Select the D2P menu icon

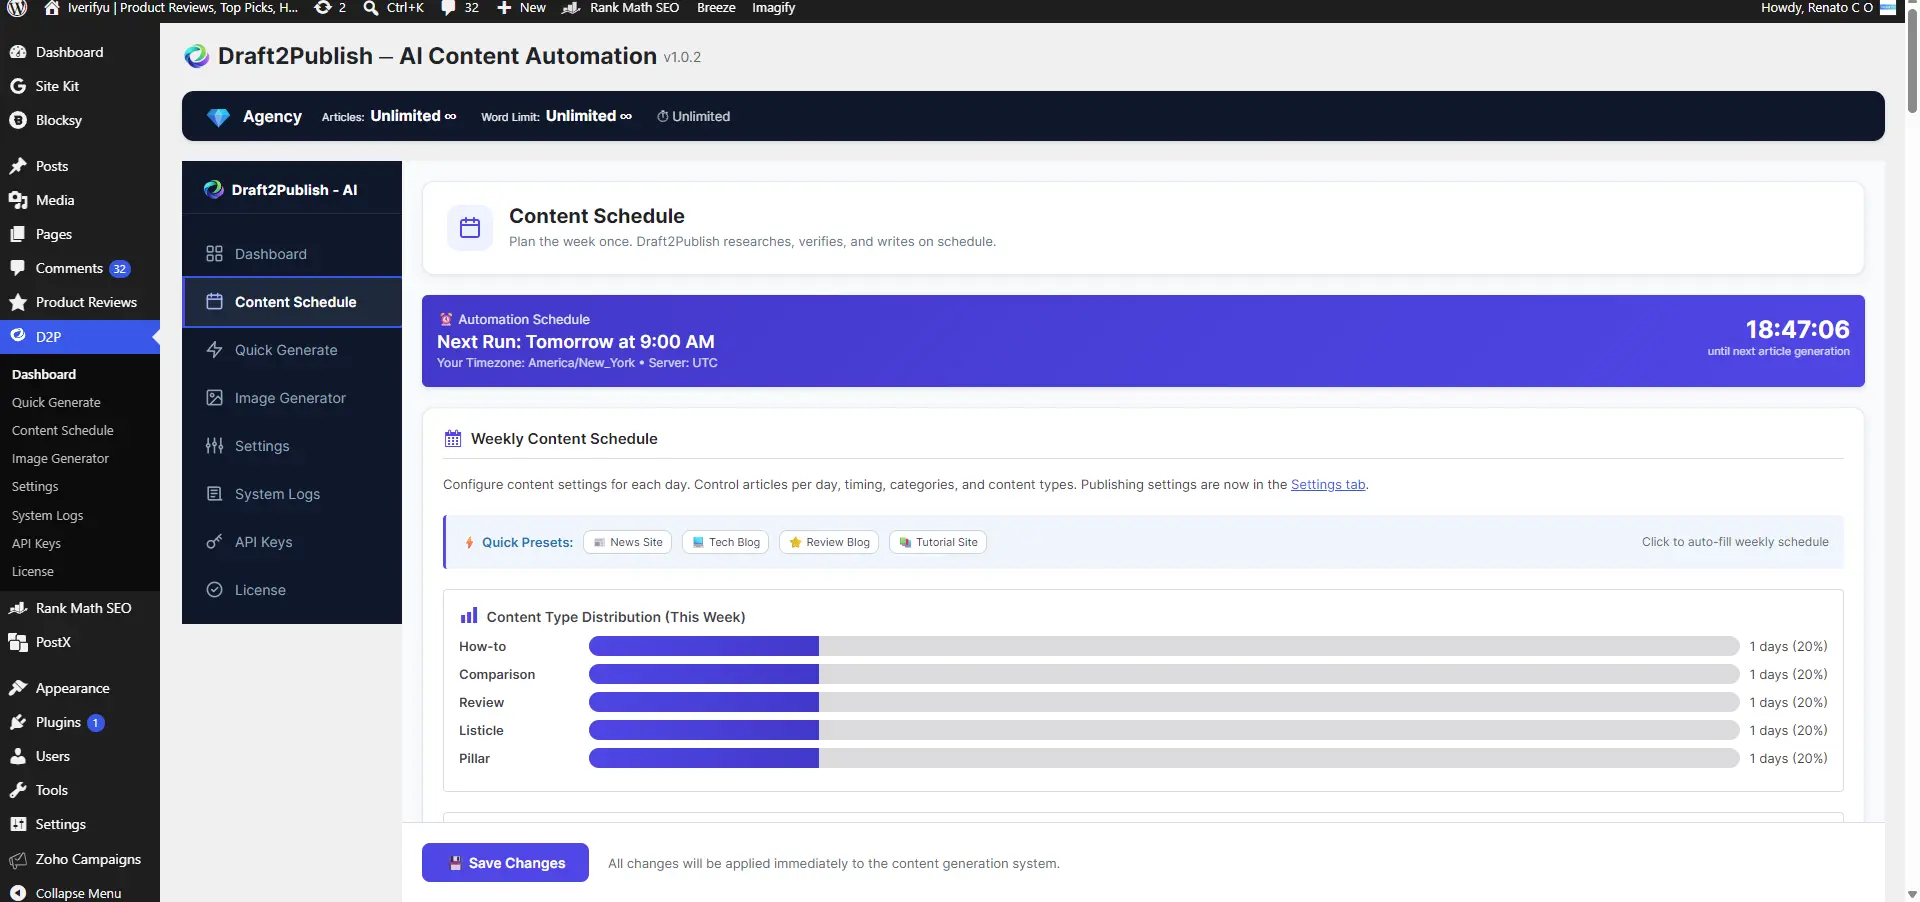click(18, 336)
